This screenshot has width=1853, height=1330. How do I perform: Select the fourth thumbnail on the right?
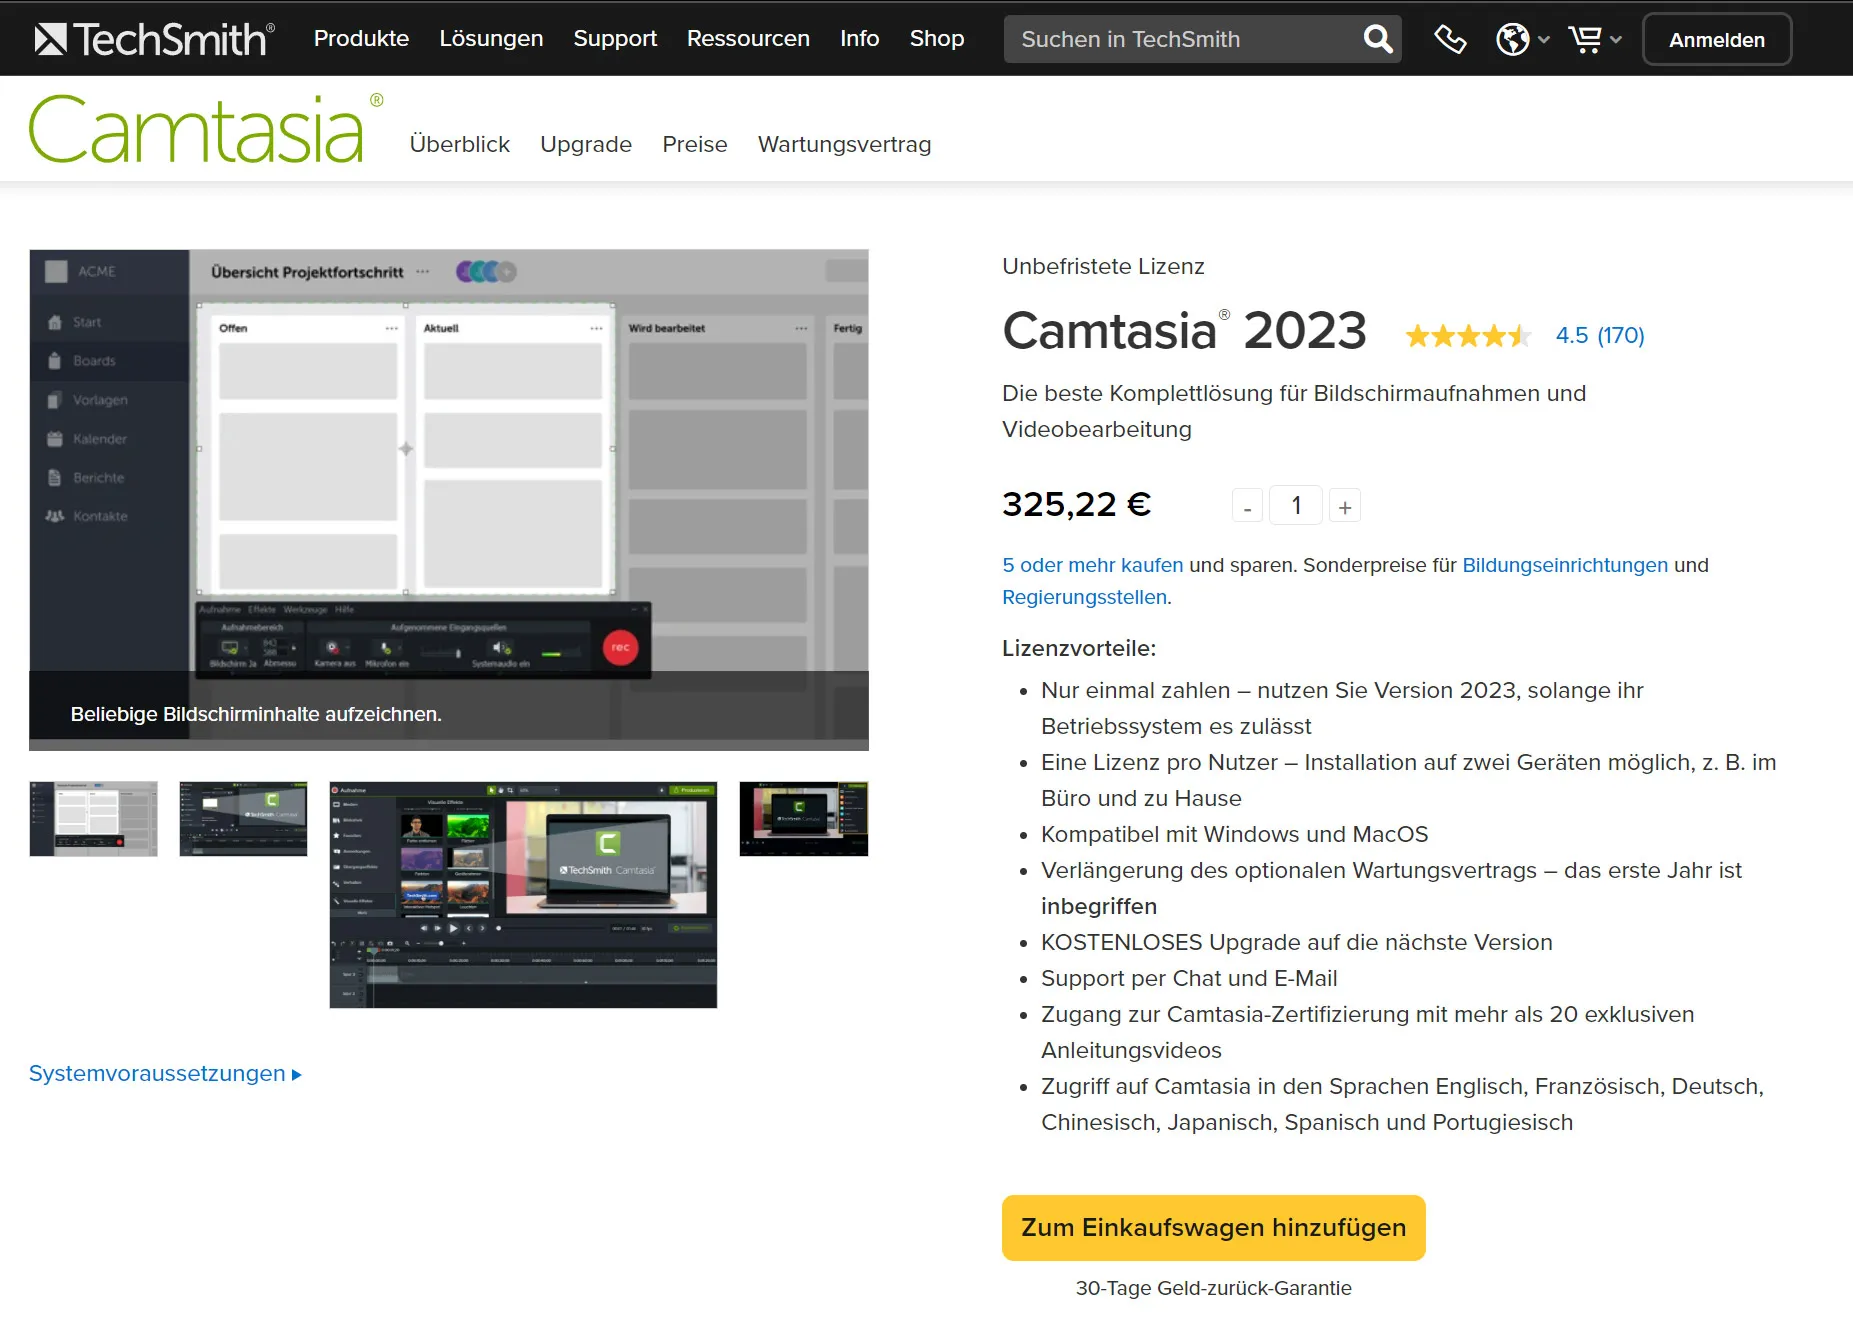click(x=804, y=819)
